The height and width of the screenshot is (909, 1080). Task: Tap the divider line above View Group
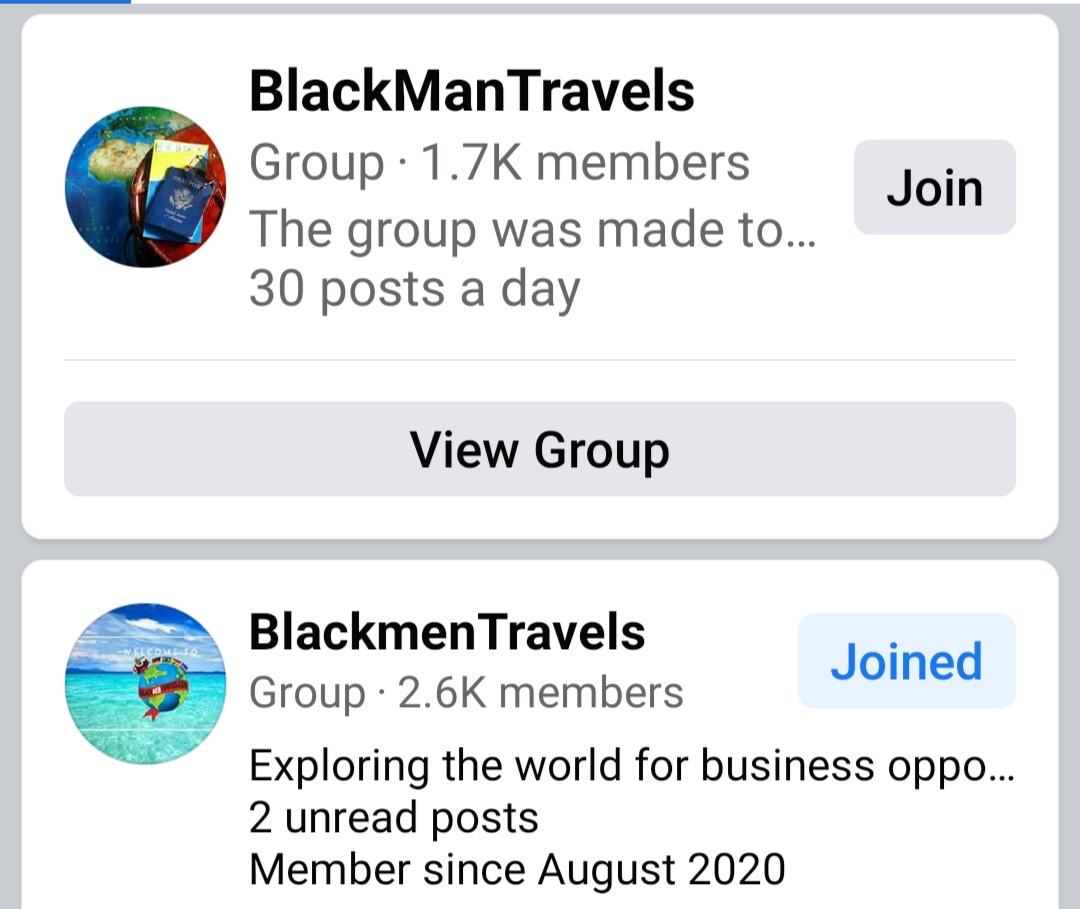(x=540, y=359)
